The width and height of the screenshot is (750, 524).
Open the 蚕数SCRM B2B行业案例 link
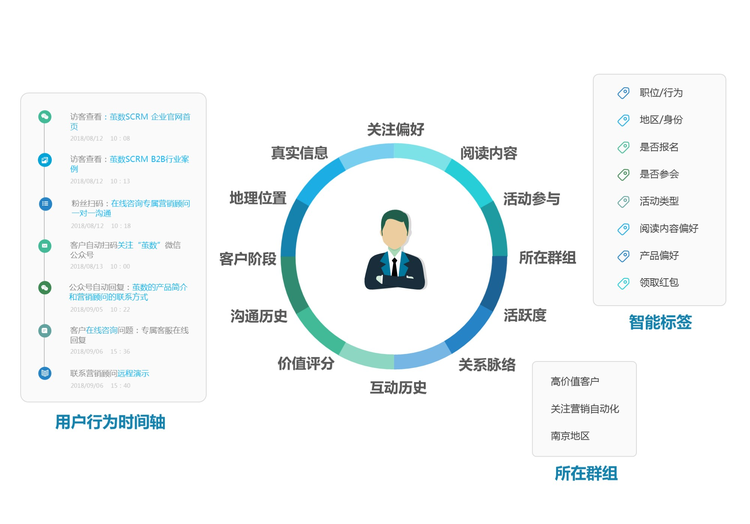129,164
